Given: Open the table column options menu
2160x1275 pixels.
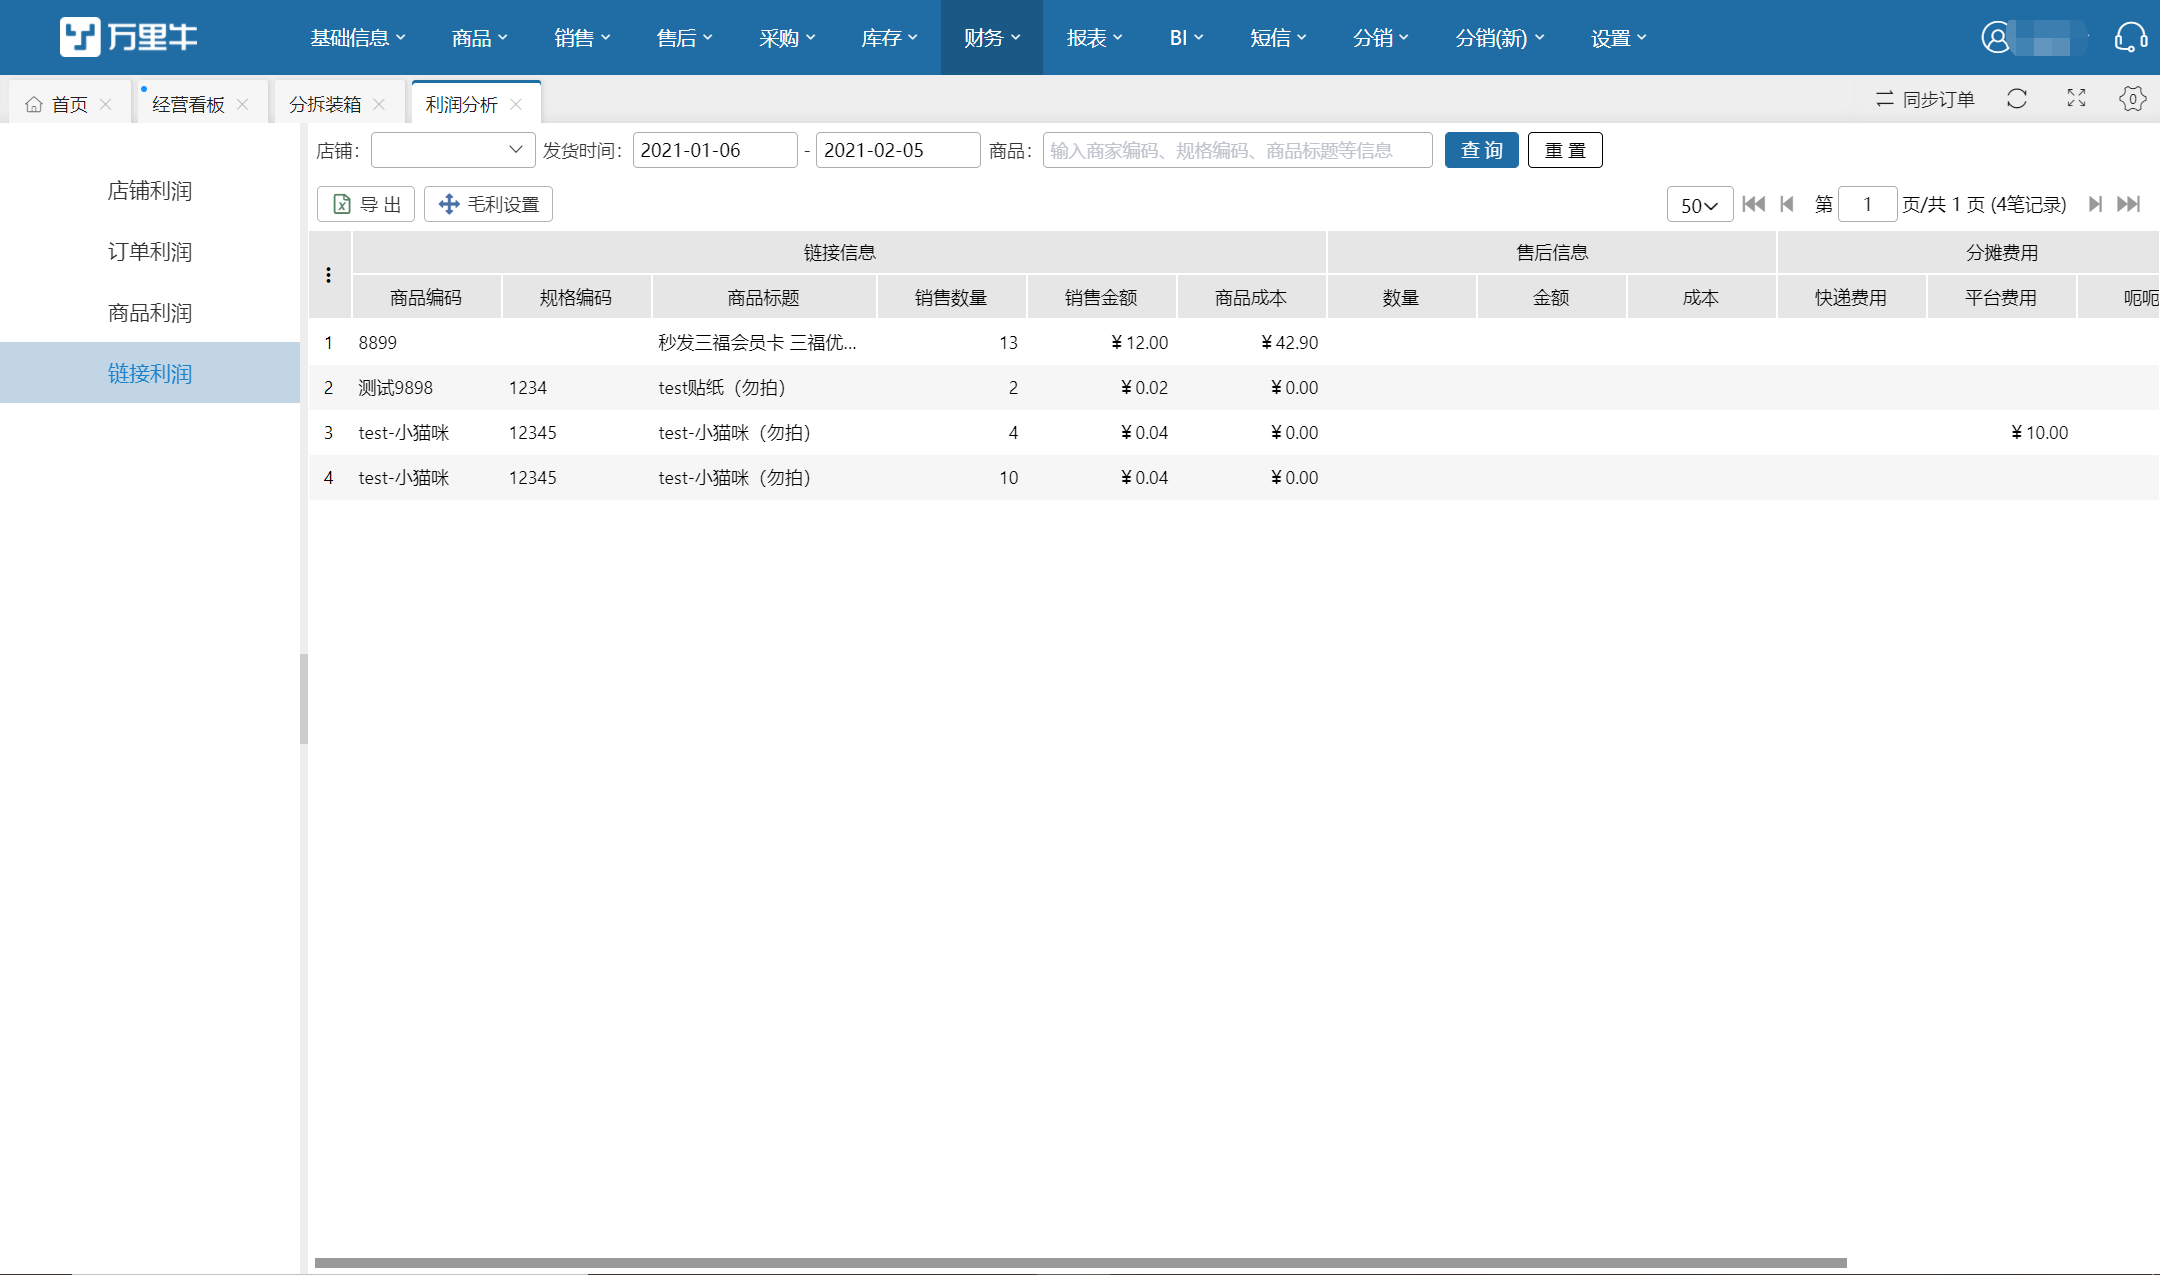Looking at the screenshot, I should coord(328,275).
